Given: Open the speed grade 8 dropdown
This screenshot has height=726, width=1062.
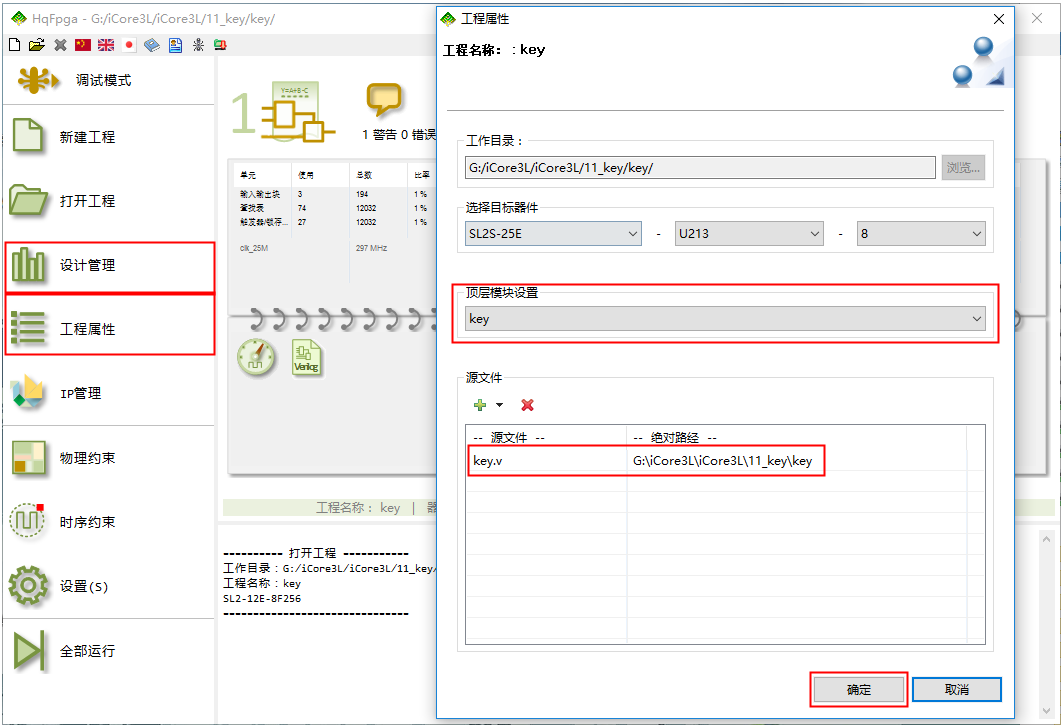Looking at the screenshot, I should (920, 234).
